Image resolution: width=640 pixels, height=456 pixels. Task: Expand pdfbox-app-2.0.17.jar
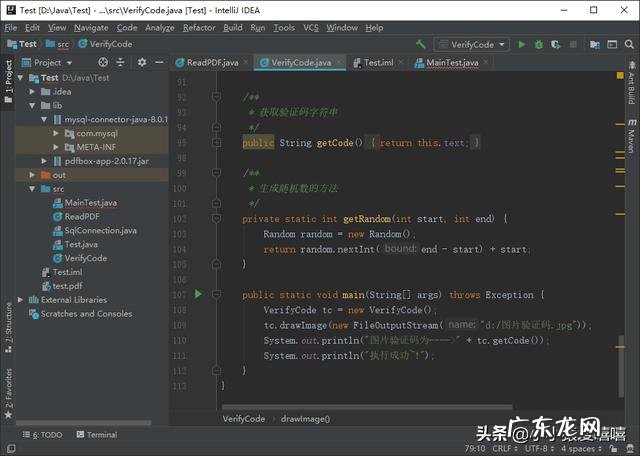(x=44, y=161)
